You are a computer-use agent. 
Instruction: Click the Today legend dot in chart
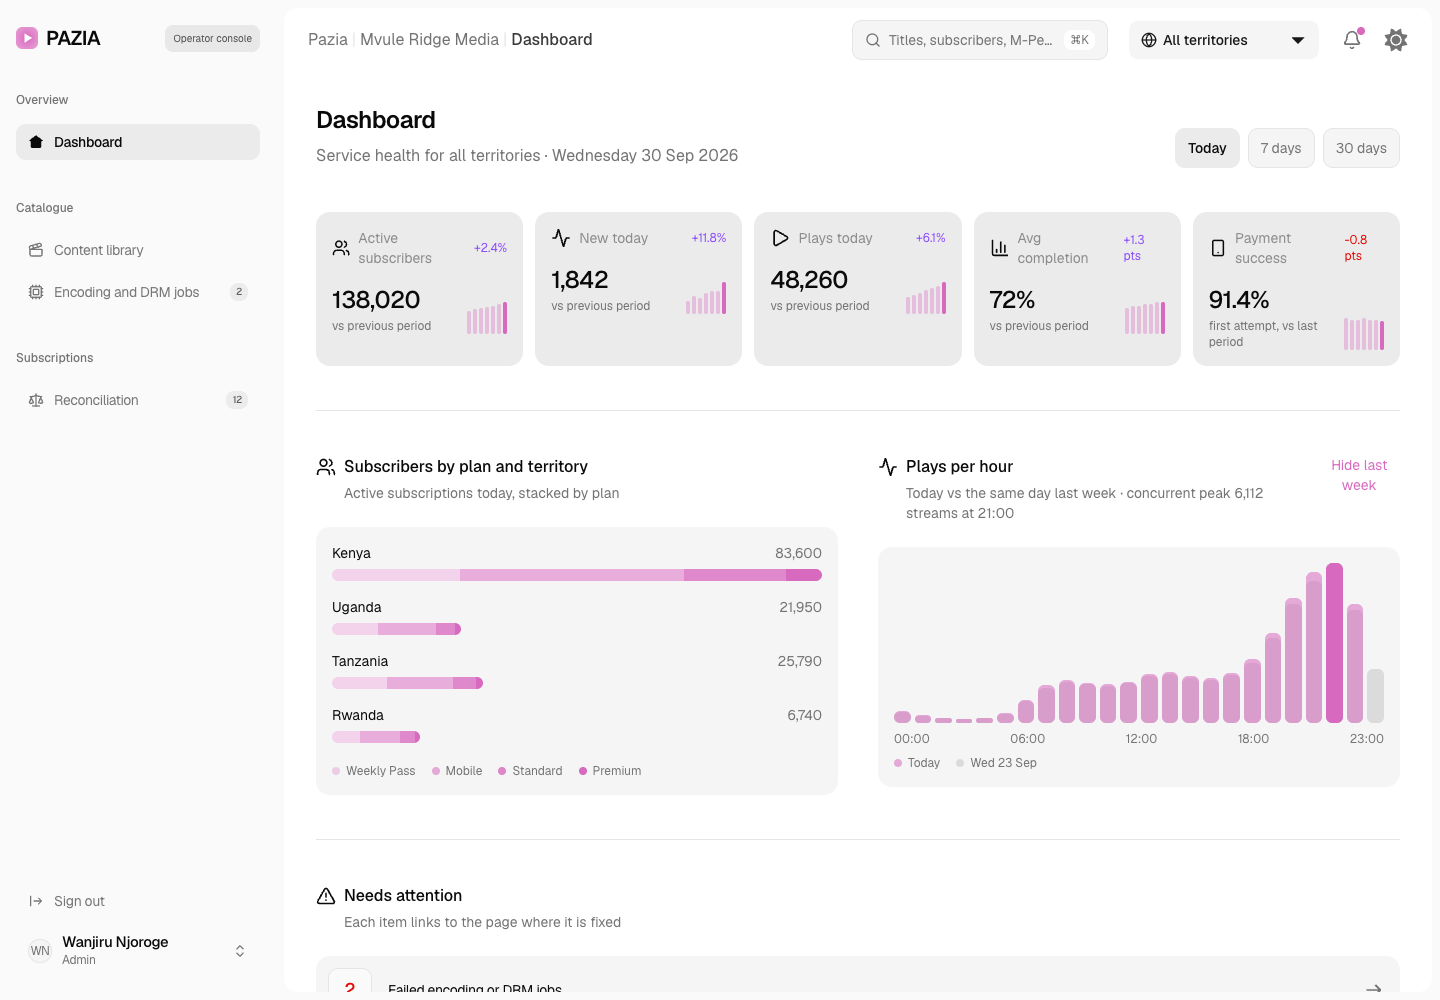[898, 763]
